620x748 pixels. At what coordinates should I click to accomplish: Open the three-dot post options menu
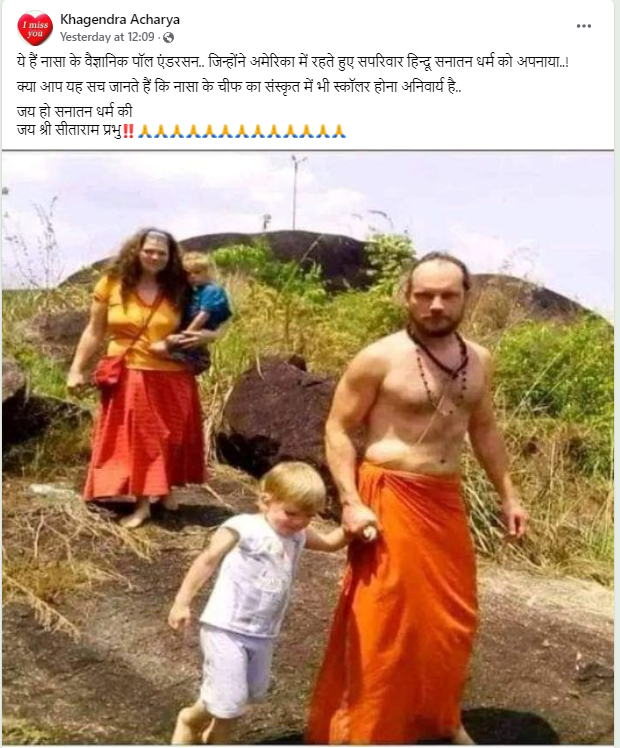(x=584, y=26)
